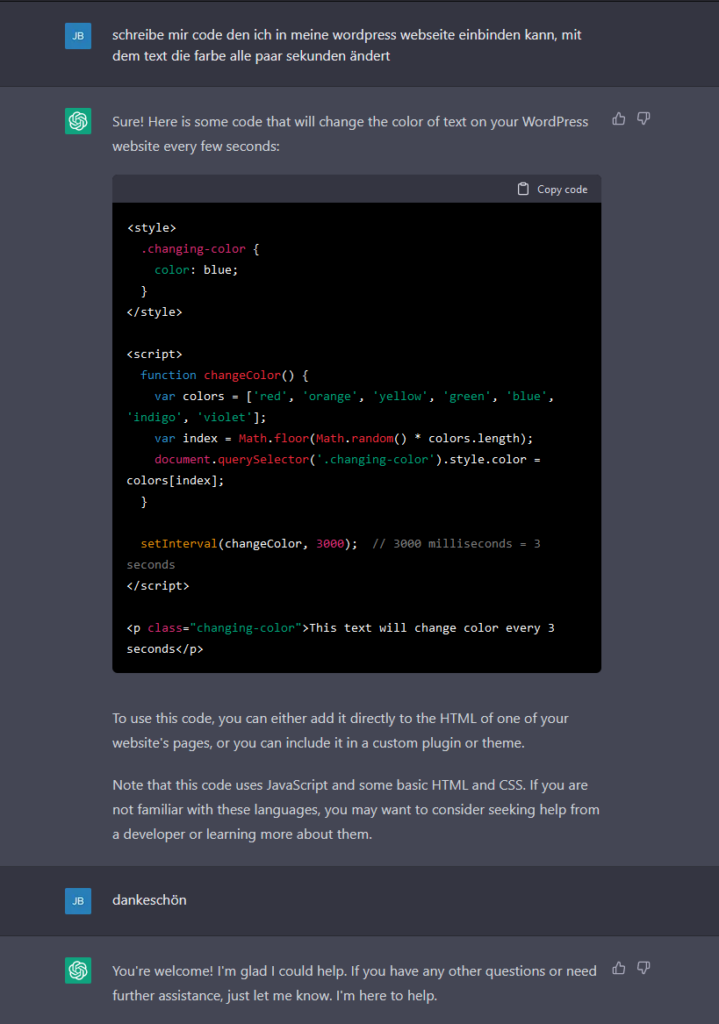Click the "document.querySelector" code line

(x=347, y=459)
